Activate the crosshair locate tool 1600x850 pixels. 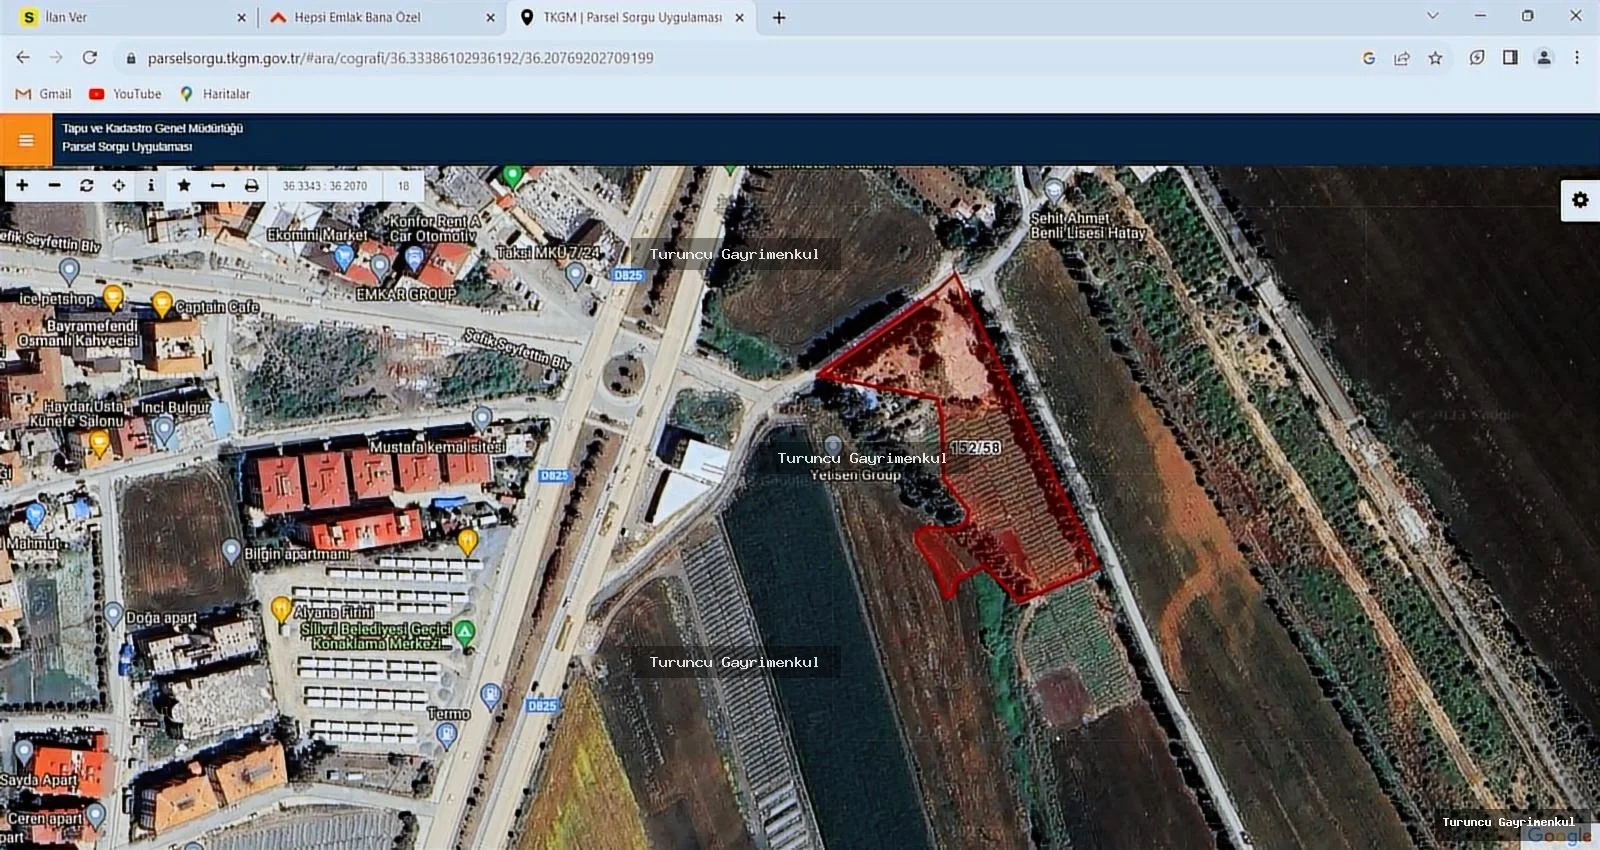[119, 185]
